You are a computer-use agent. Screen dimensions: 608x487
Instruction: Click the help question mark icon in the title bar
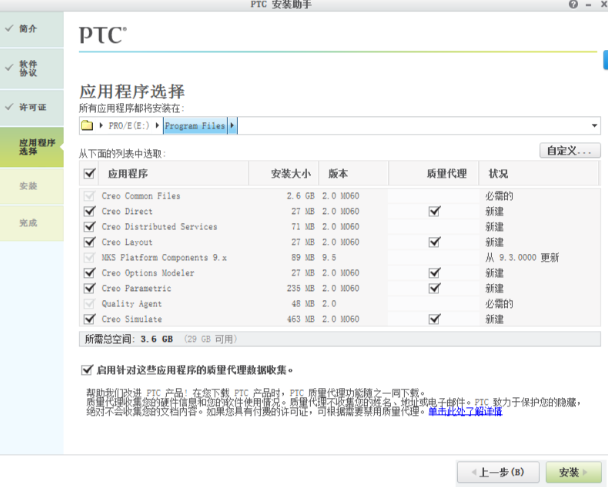pyautogui.click(x=573, y=5)
